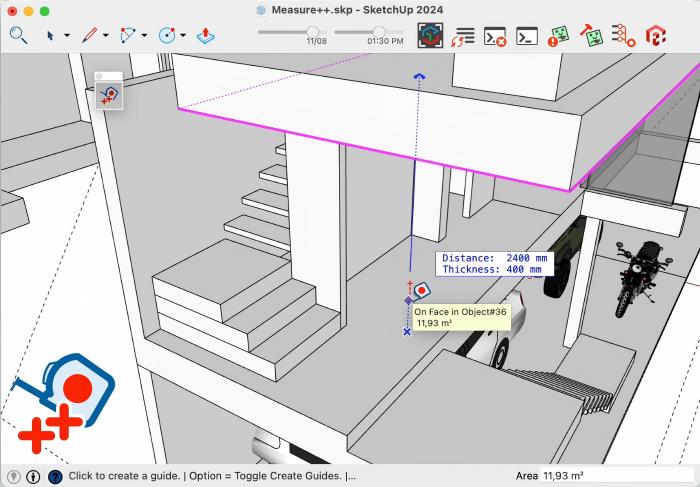Open the Ruby console terminal icon
This screenshot has width=700, height=487.
coord(527,36)
